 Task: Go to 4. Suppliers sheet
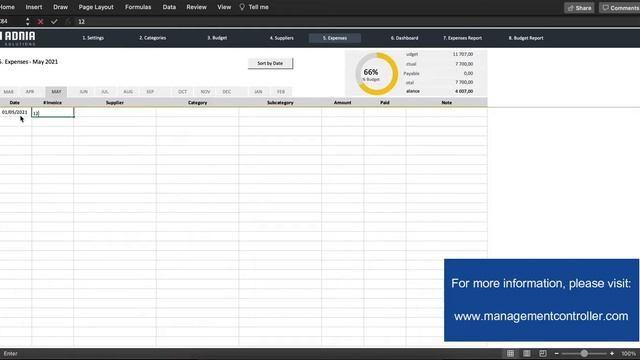coord(282,38)
